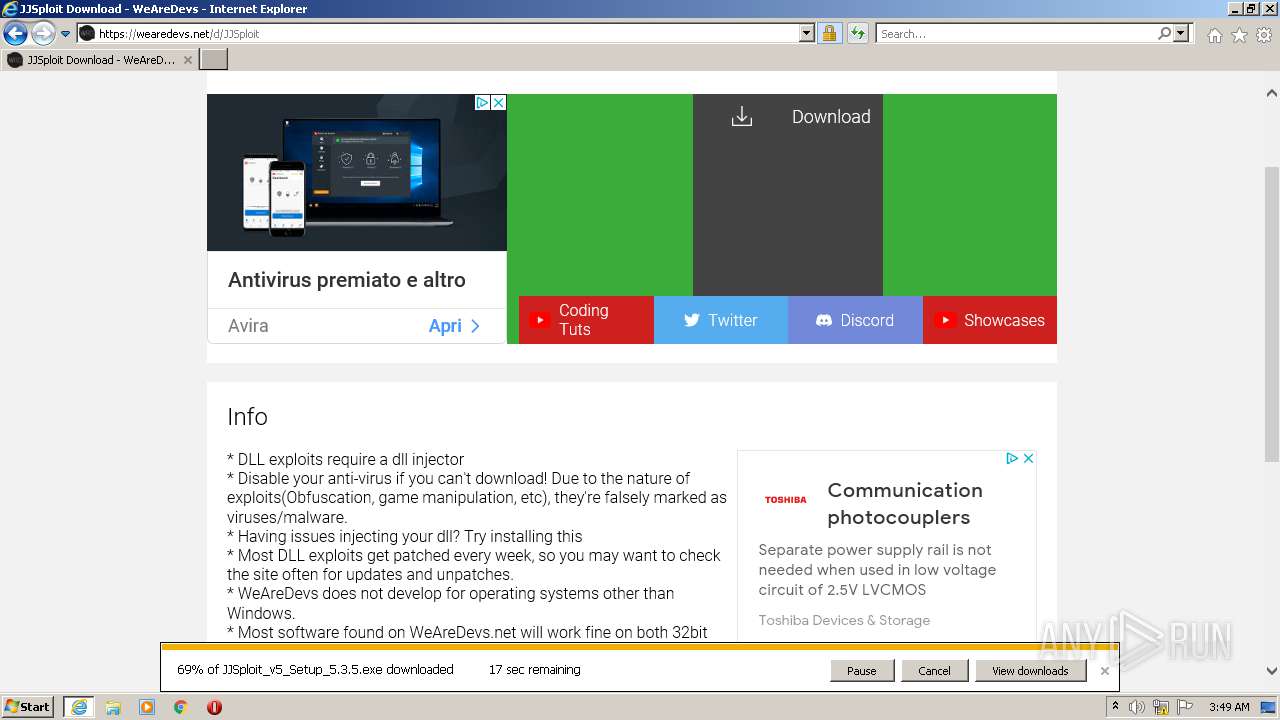1280x720 pixels.
Task: Click YouTube icon on Coding Tuts
Action: 539,320
